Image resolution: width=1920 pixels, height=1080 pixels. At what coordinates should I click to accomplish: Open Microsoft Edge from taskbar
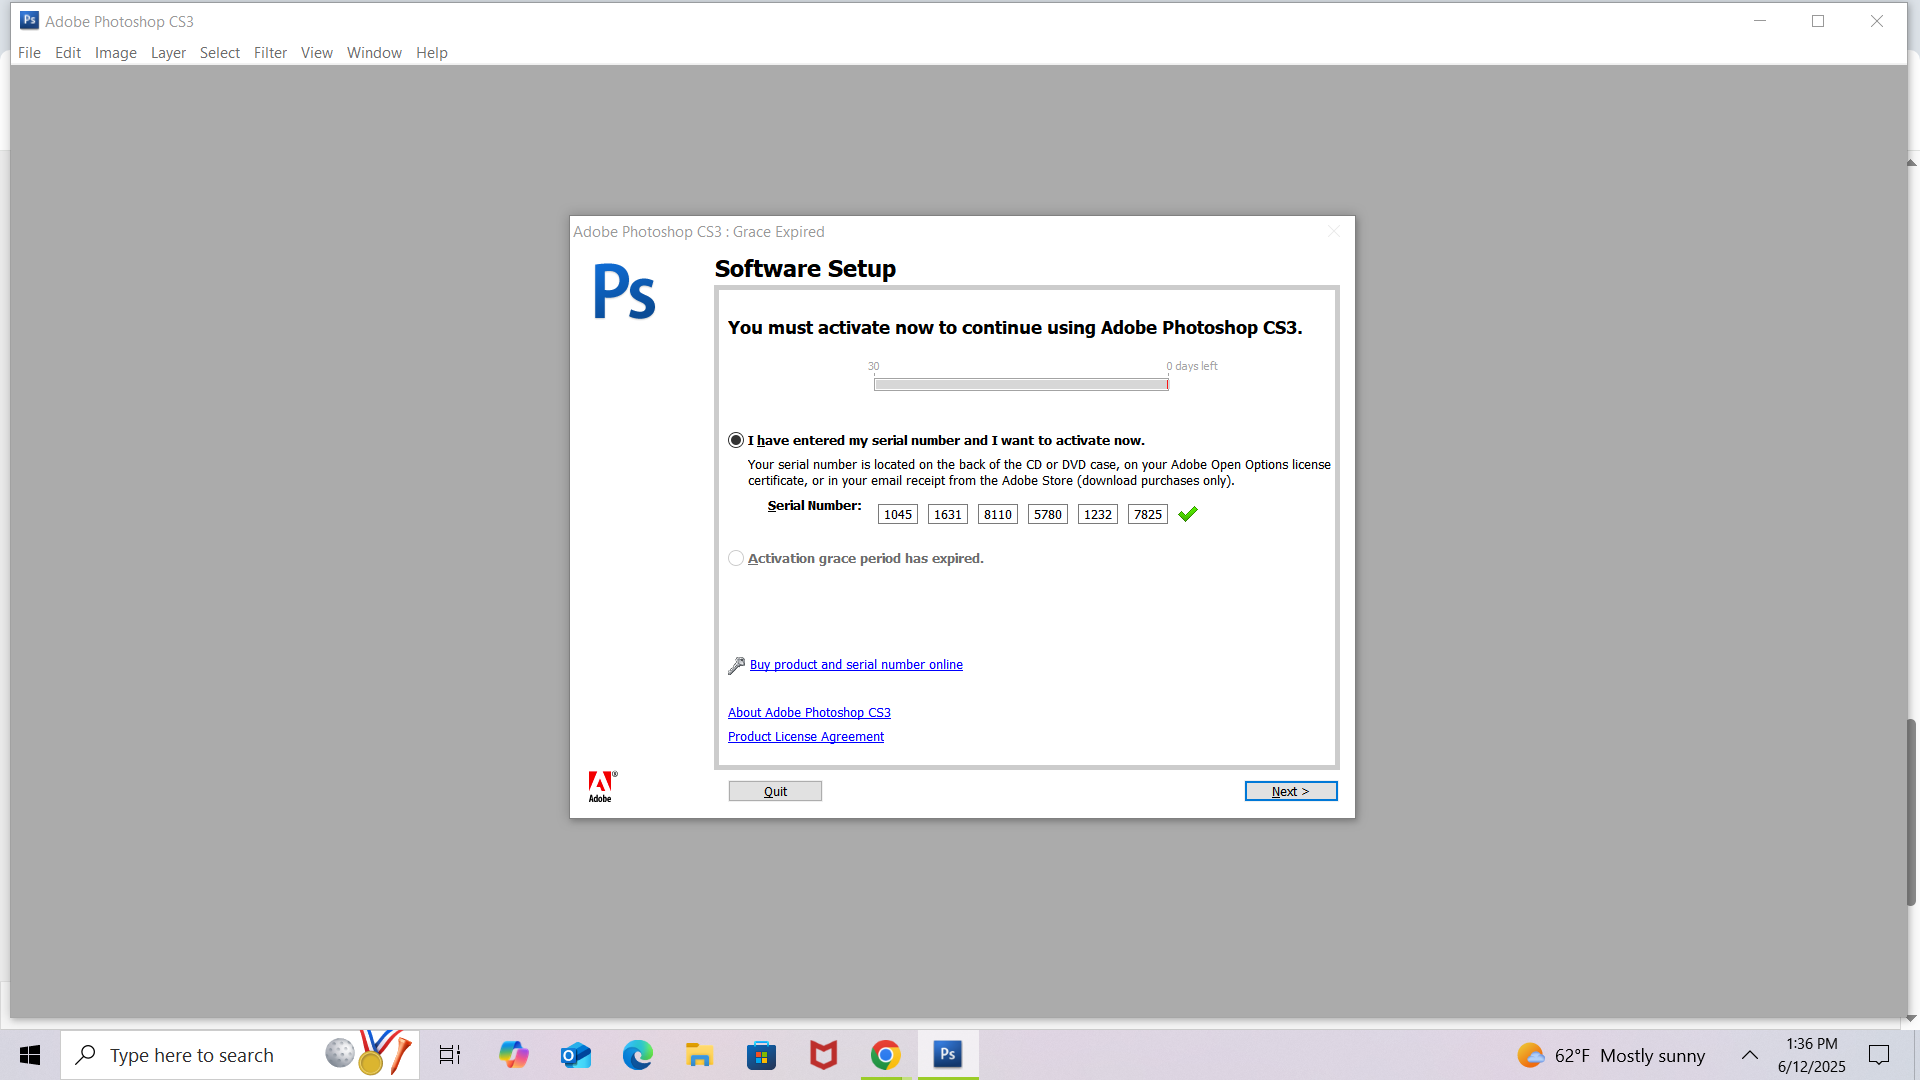tap(638, 1055)
